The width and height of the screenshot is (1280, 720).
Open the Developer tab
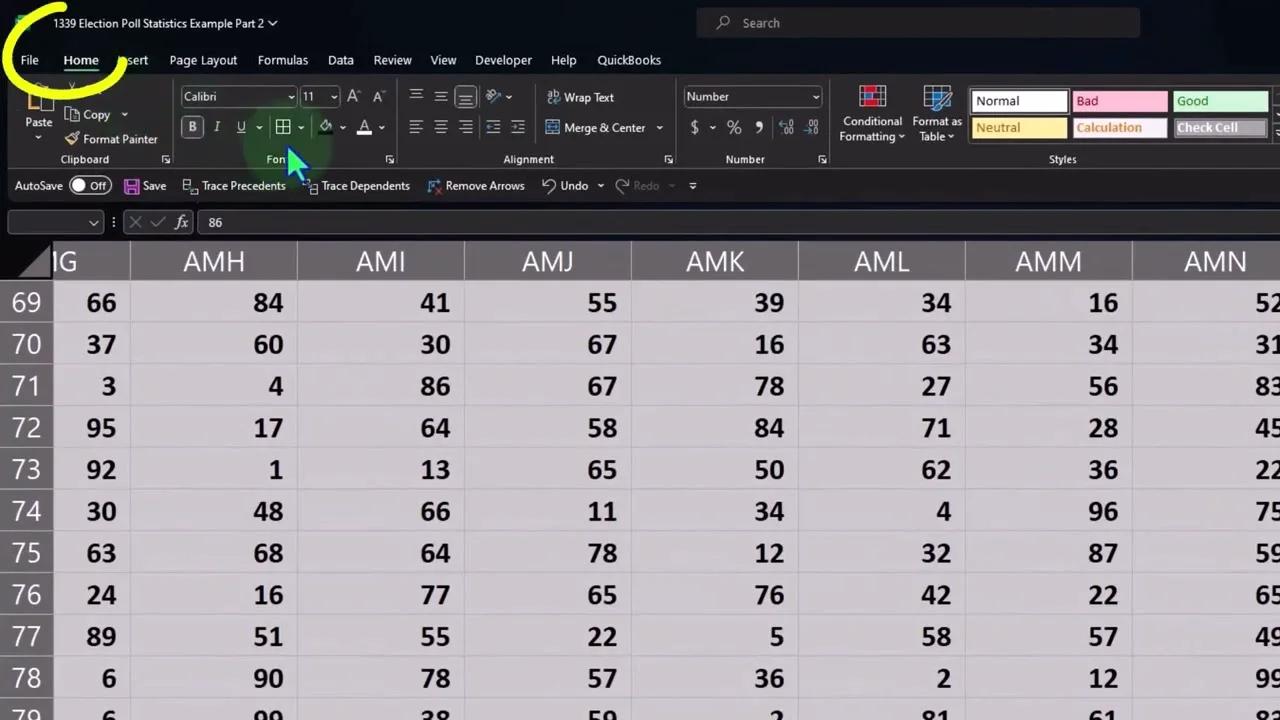503,60
